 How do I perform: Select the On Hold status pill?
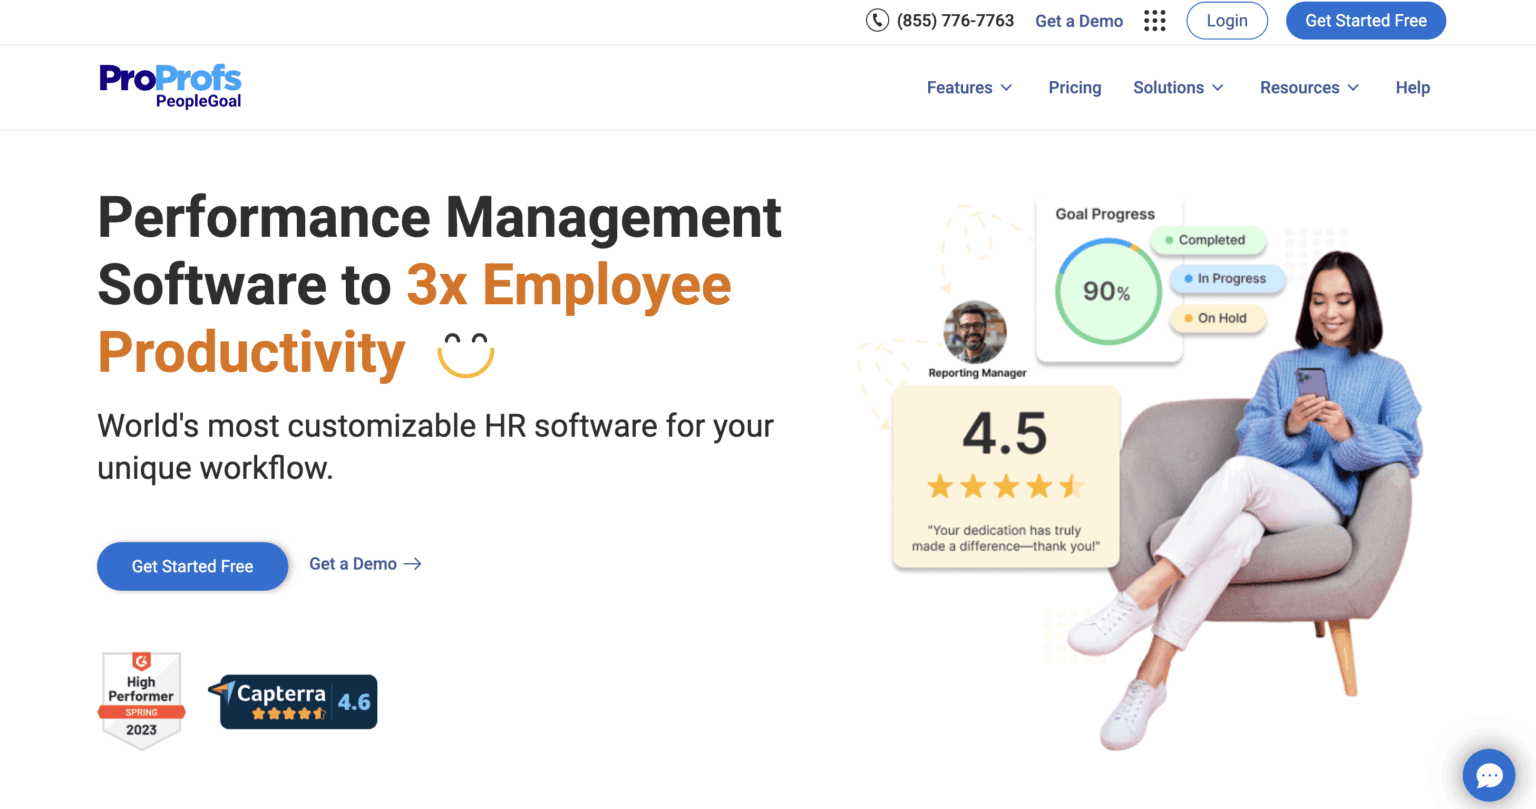[1218, 318]
